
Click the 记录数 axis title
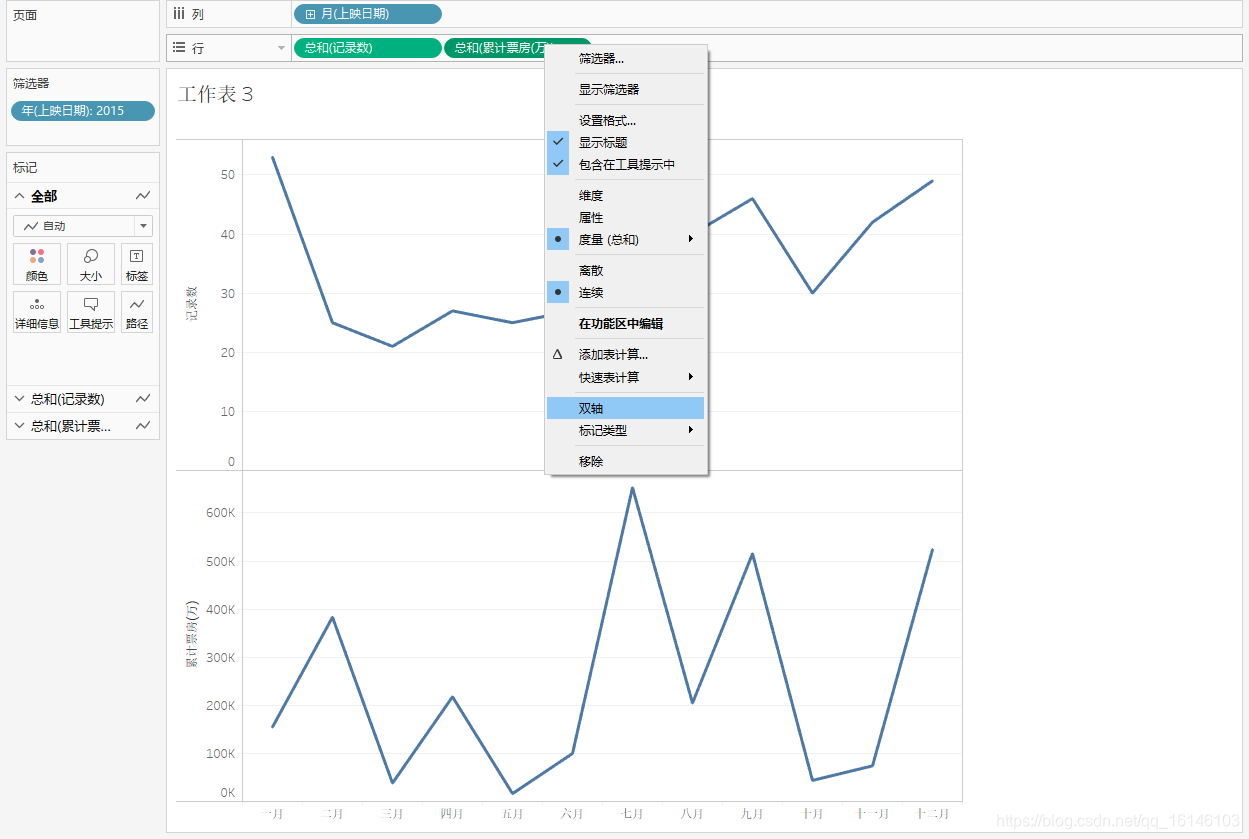pyautogui.click(x=191, y=304)
